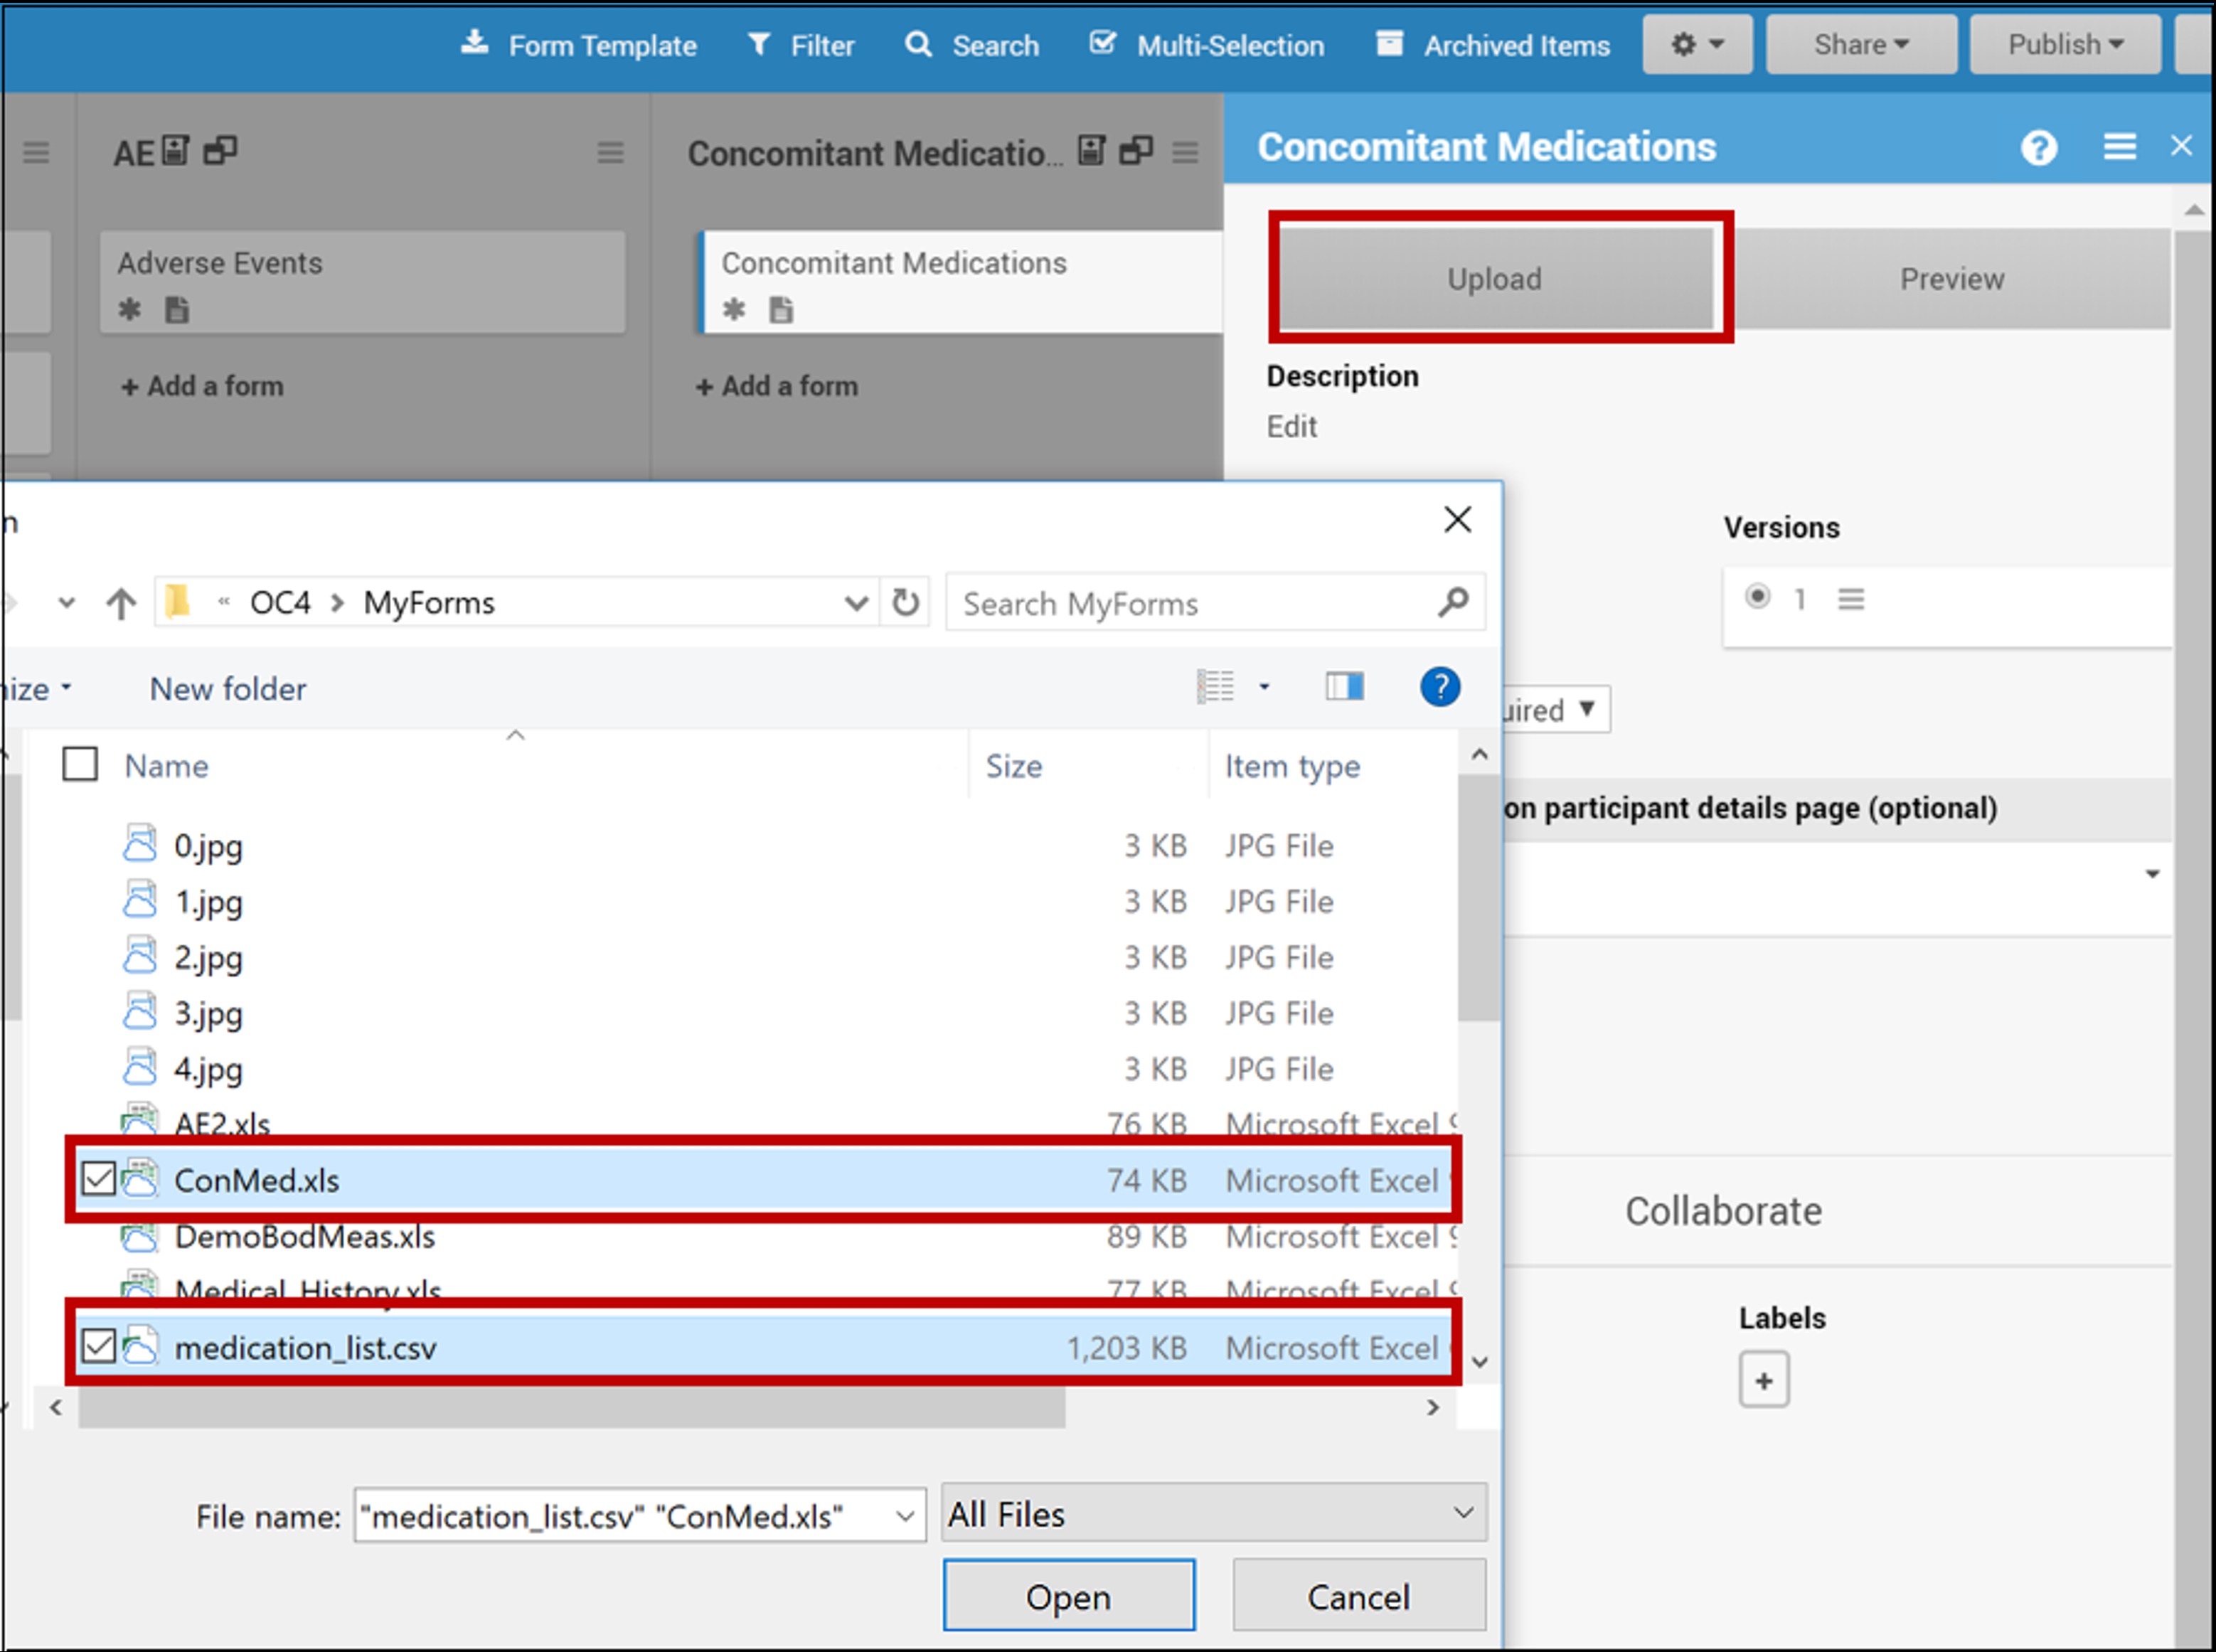Open the Share dropdown menu
The height and width of the screenshot is (1652, 2216).
click(1860, 45)
